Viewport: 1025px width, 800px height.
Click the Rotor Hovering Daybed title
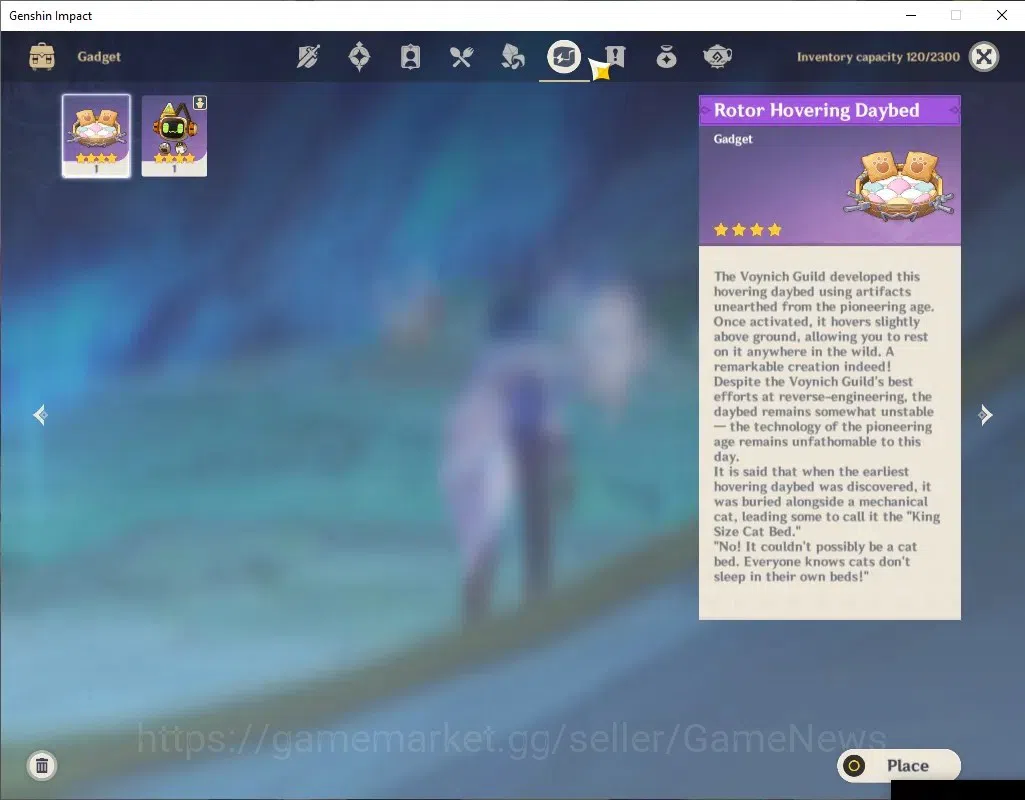(x=816, y=110)
